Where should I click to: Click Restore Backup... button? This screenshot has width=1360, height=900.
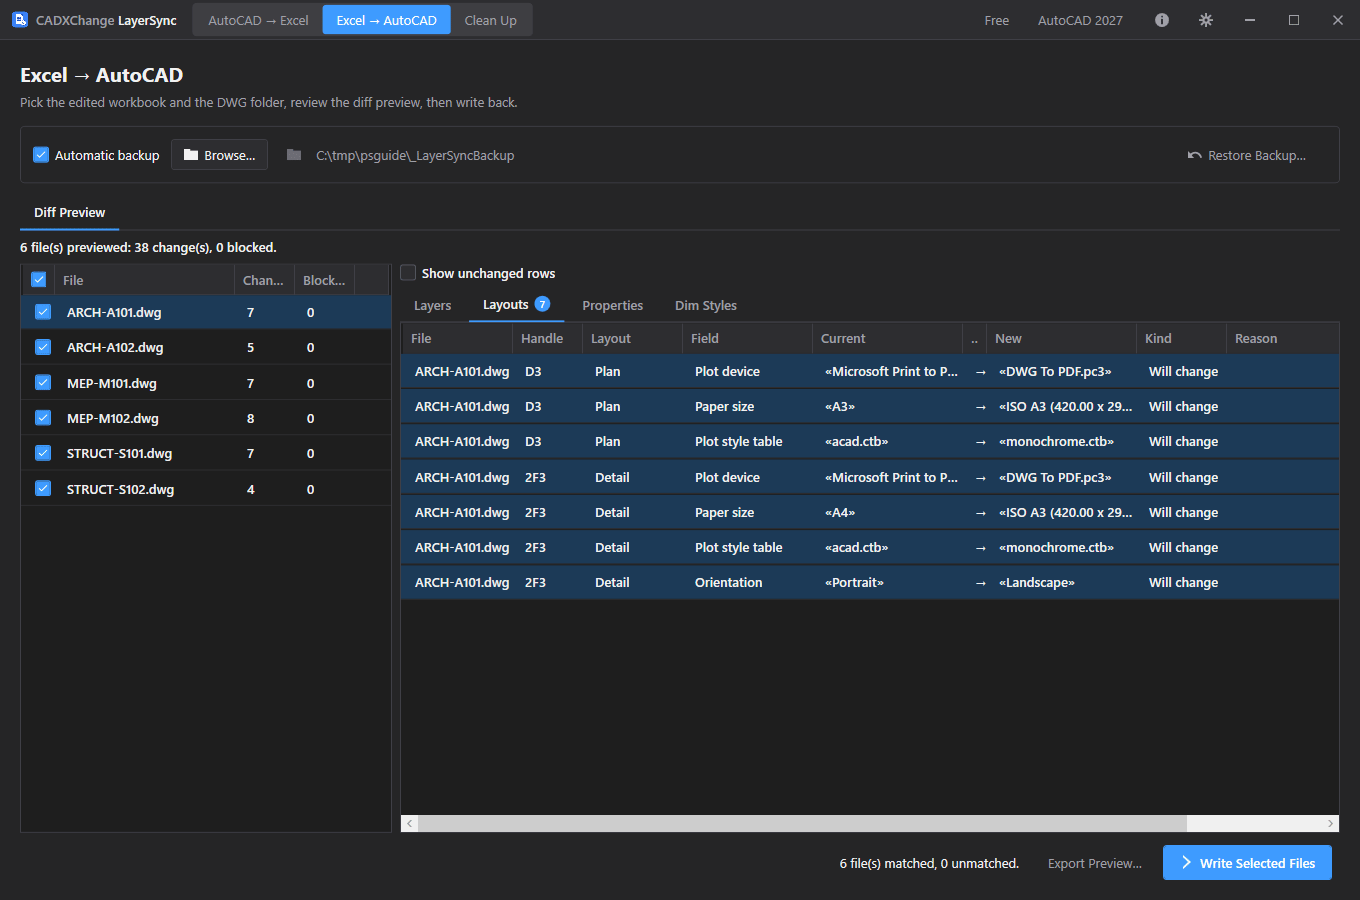[1247, 155]
